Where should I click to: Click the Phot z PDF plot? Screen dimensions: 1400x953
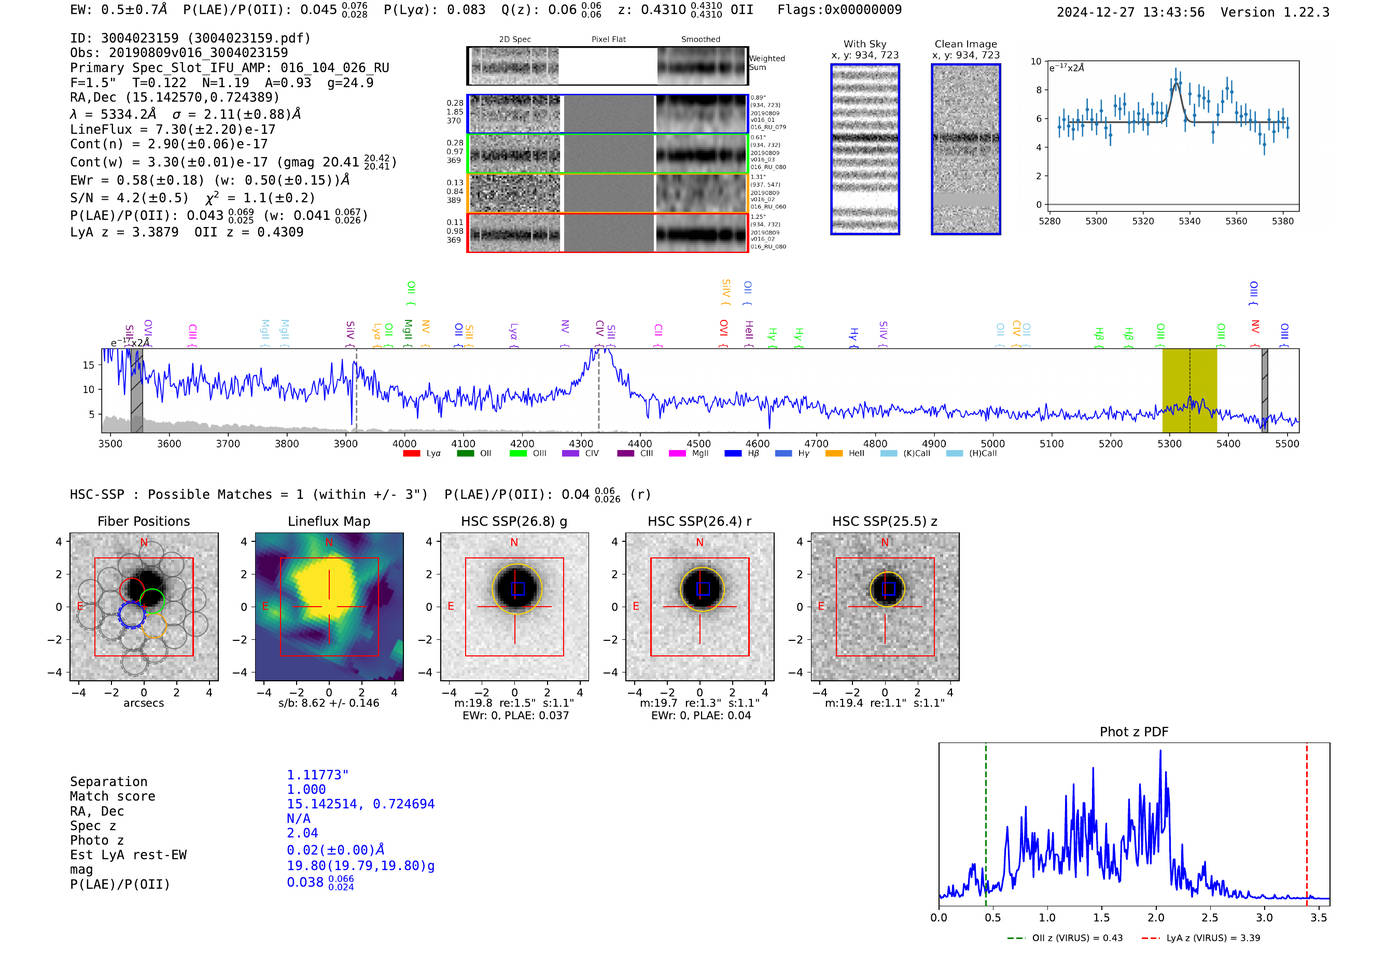pyautogui.click(x=1134, y=824)
